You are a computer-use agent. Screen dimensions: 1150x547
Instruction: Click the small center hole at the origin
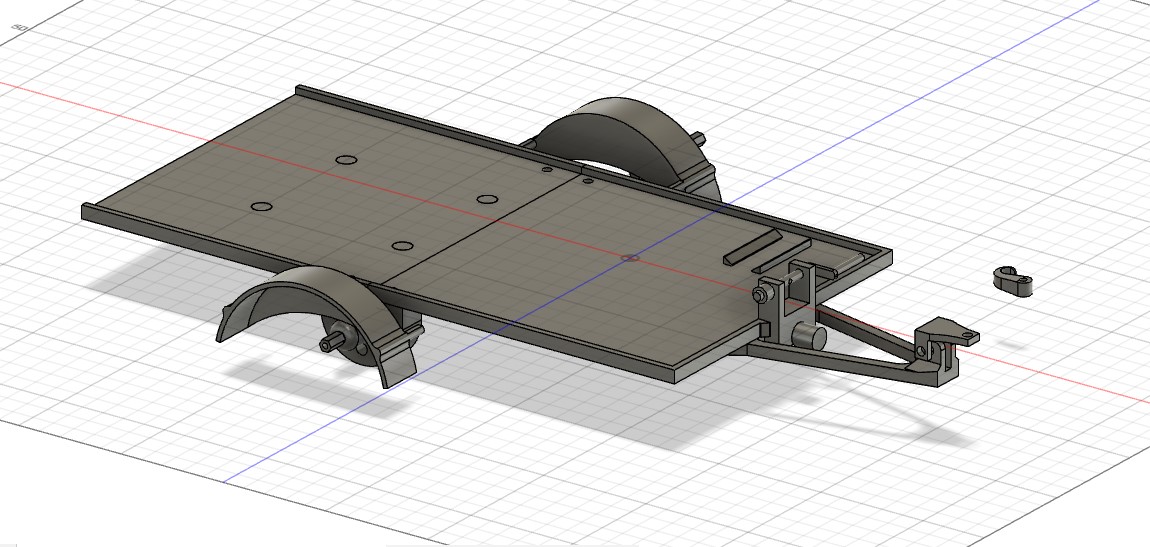(x=629, y=258)
